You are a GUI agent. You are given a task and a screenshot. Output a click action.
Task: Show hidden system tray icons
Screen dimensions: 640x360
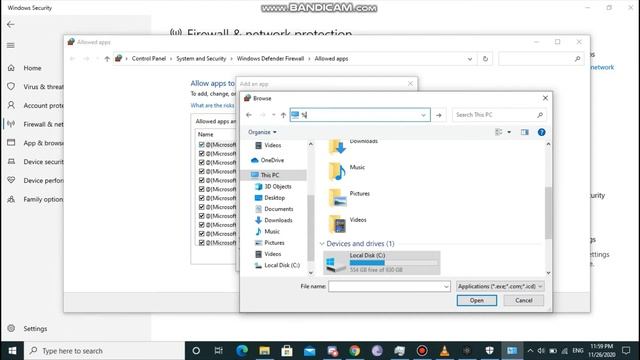point(530,351)
